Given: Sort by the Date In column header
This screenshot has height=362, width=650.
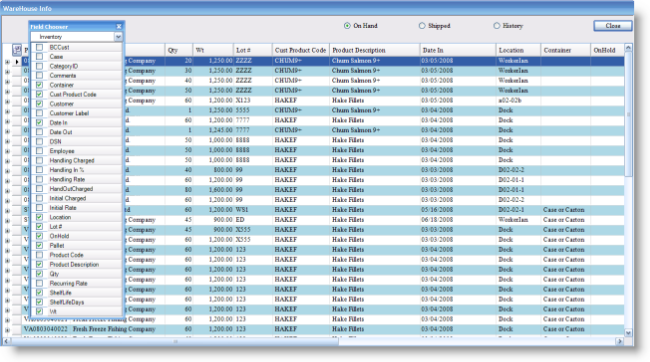Looking at the screenshot, I should pyautogui.click(x=458, y=50).
